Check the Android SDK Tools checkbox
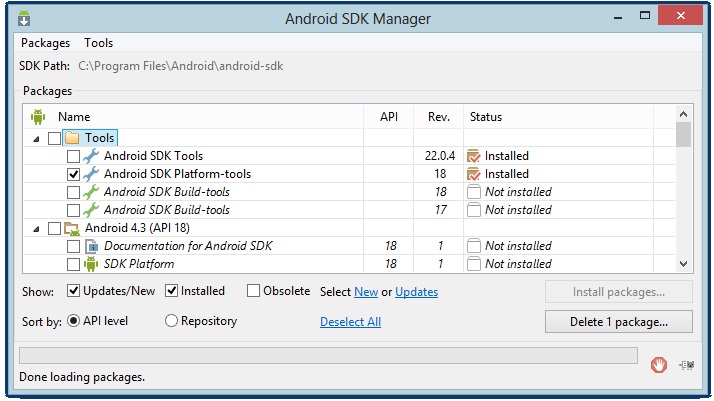 (73, 156)
